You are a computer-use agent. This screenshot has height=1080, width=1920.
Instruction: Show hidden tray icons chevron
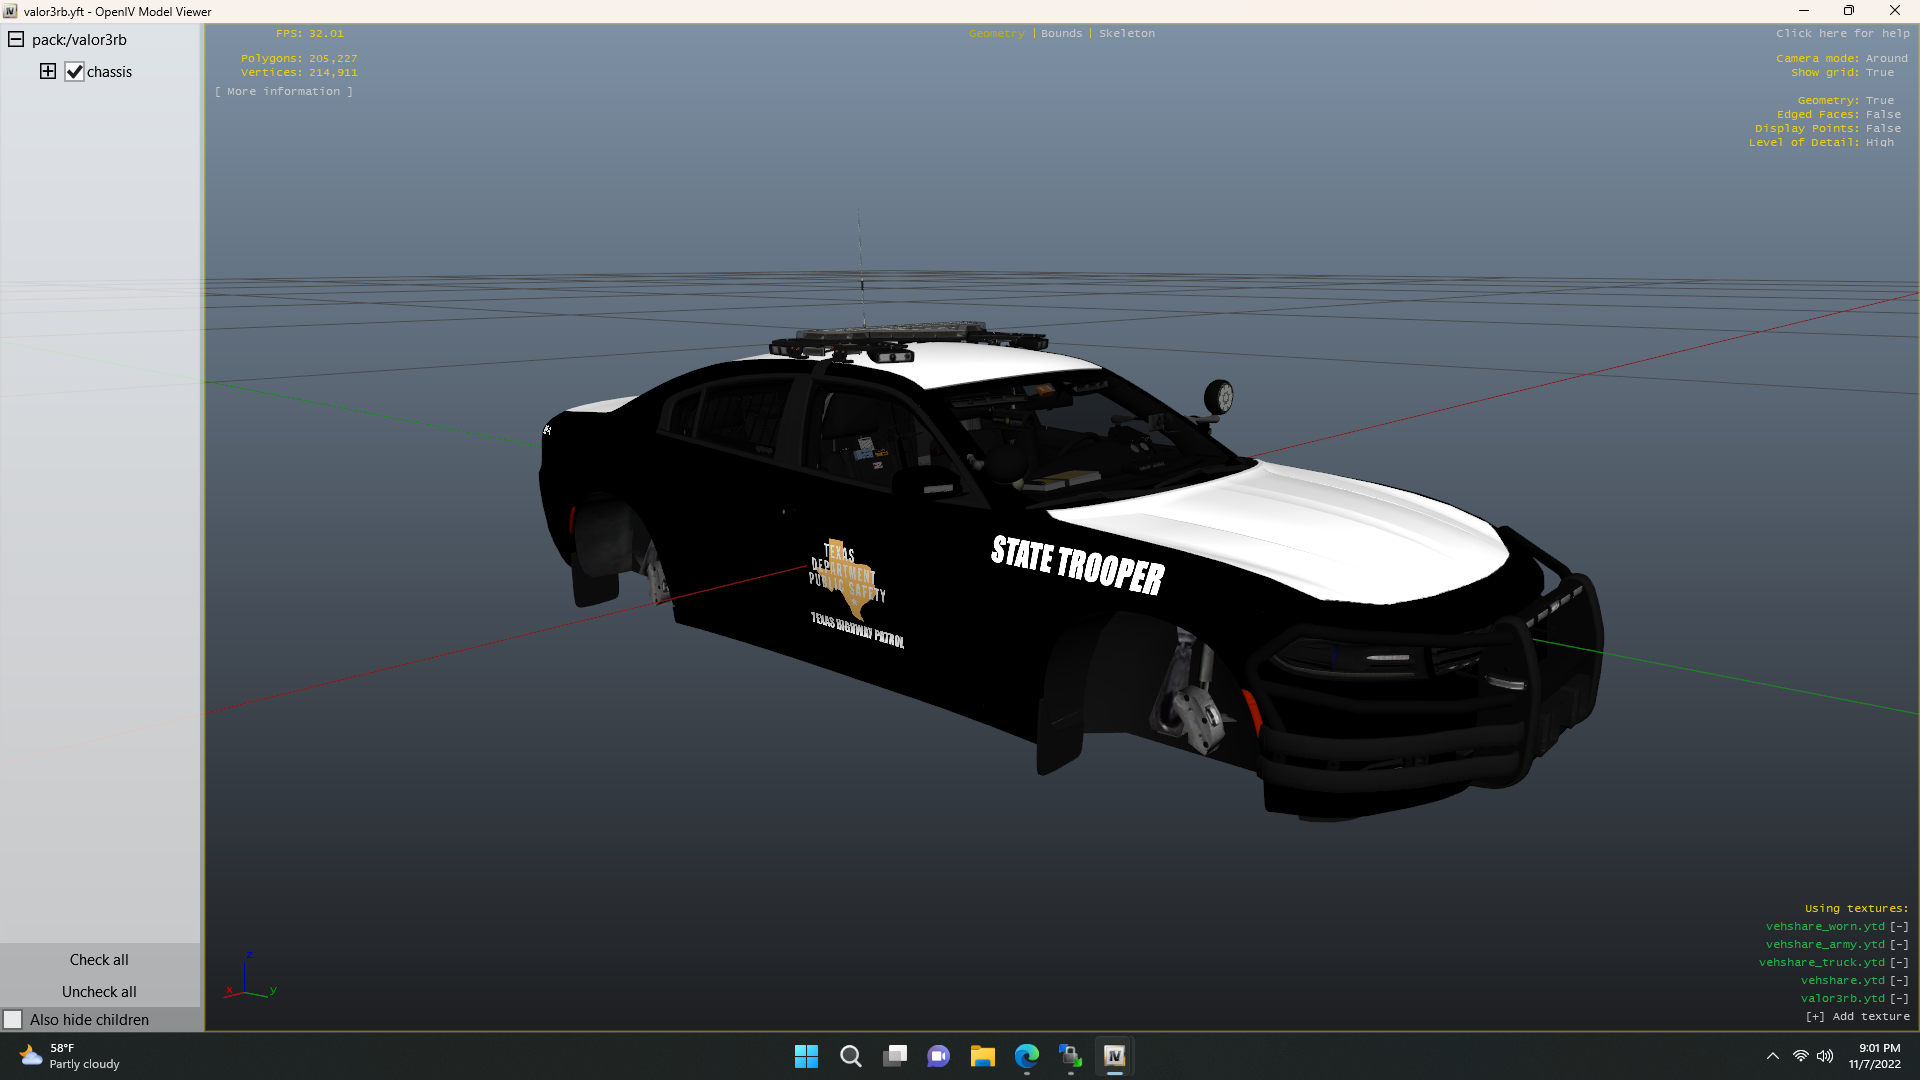[1772, 1056]
